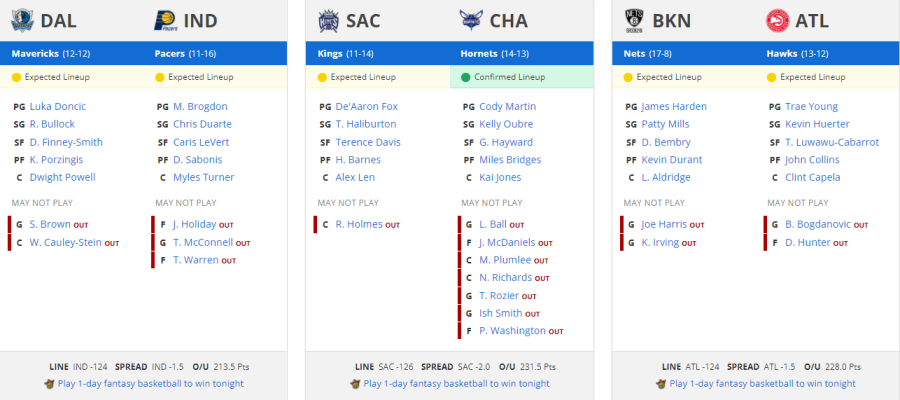View injured player L. Ball
The image size is (900, 400).
coord(493,224)
